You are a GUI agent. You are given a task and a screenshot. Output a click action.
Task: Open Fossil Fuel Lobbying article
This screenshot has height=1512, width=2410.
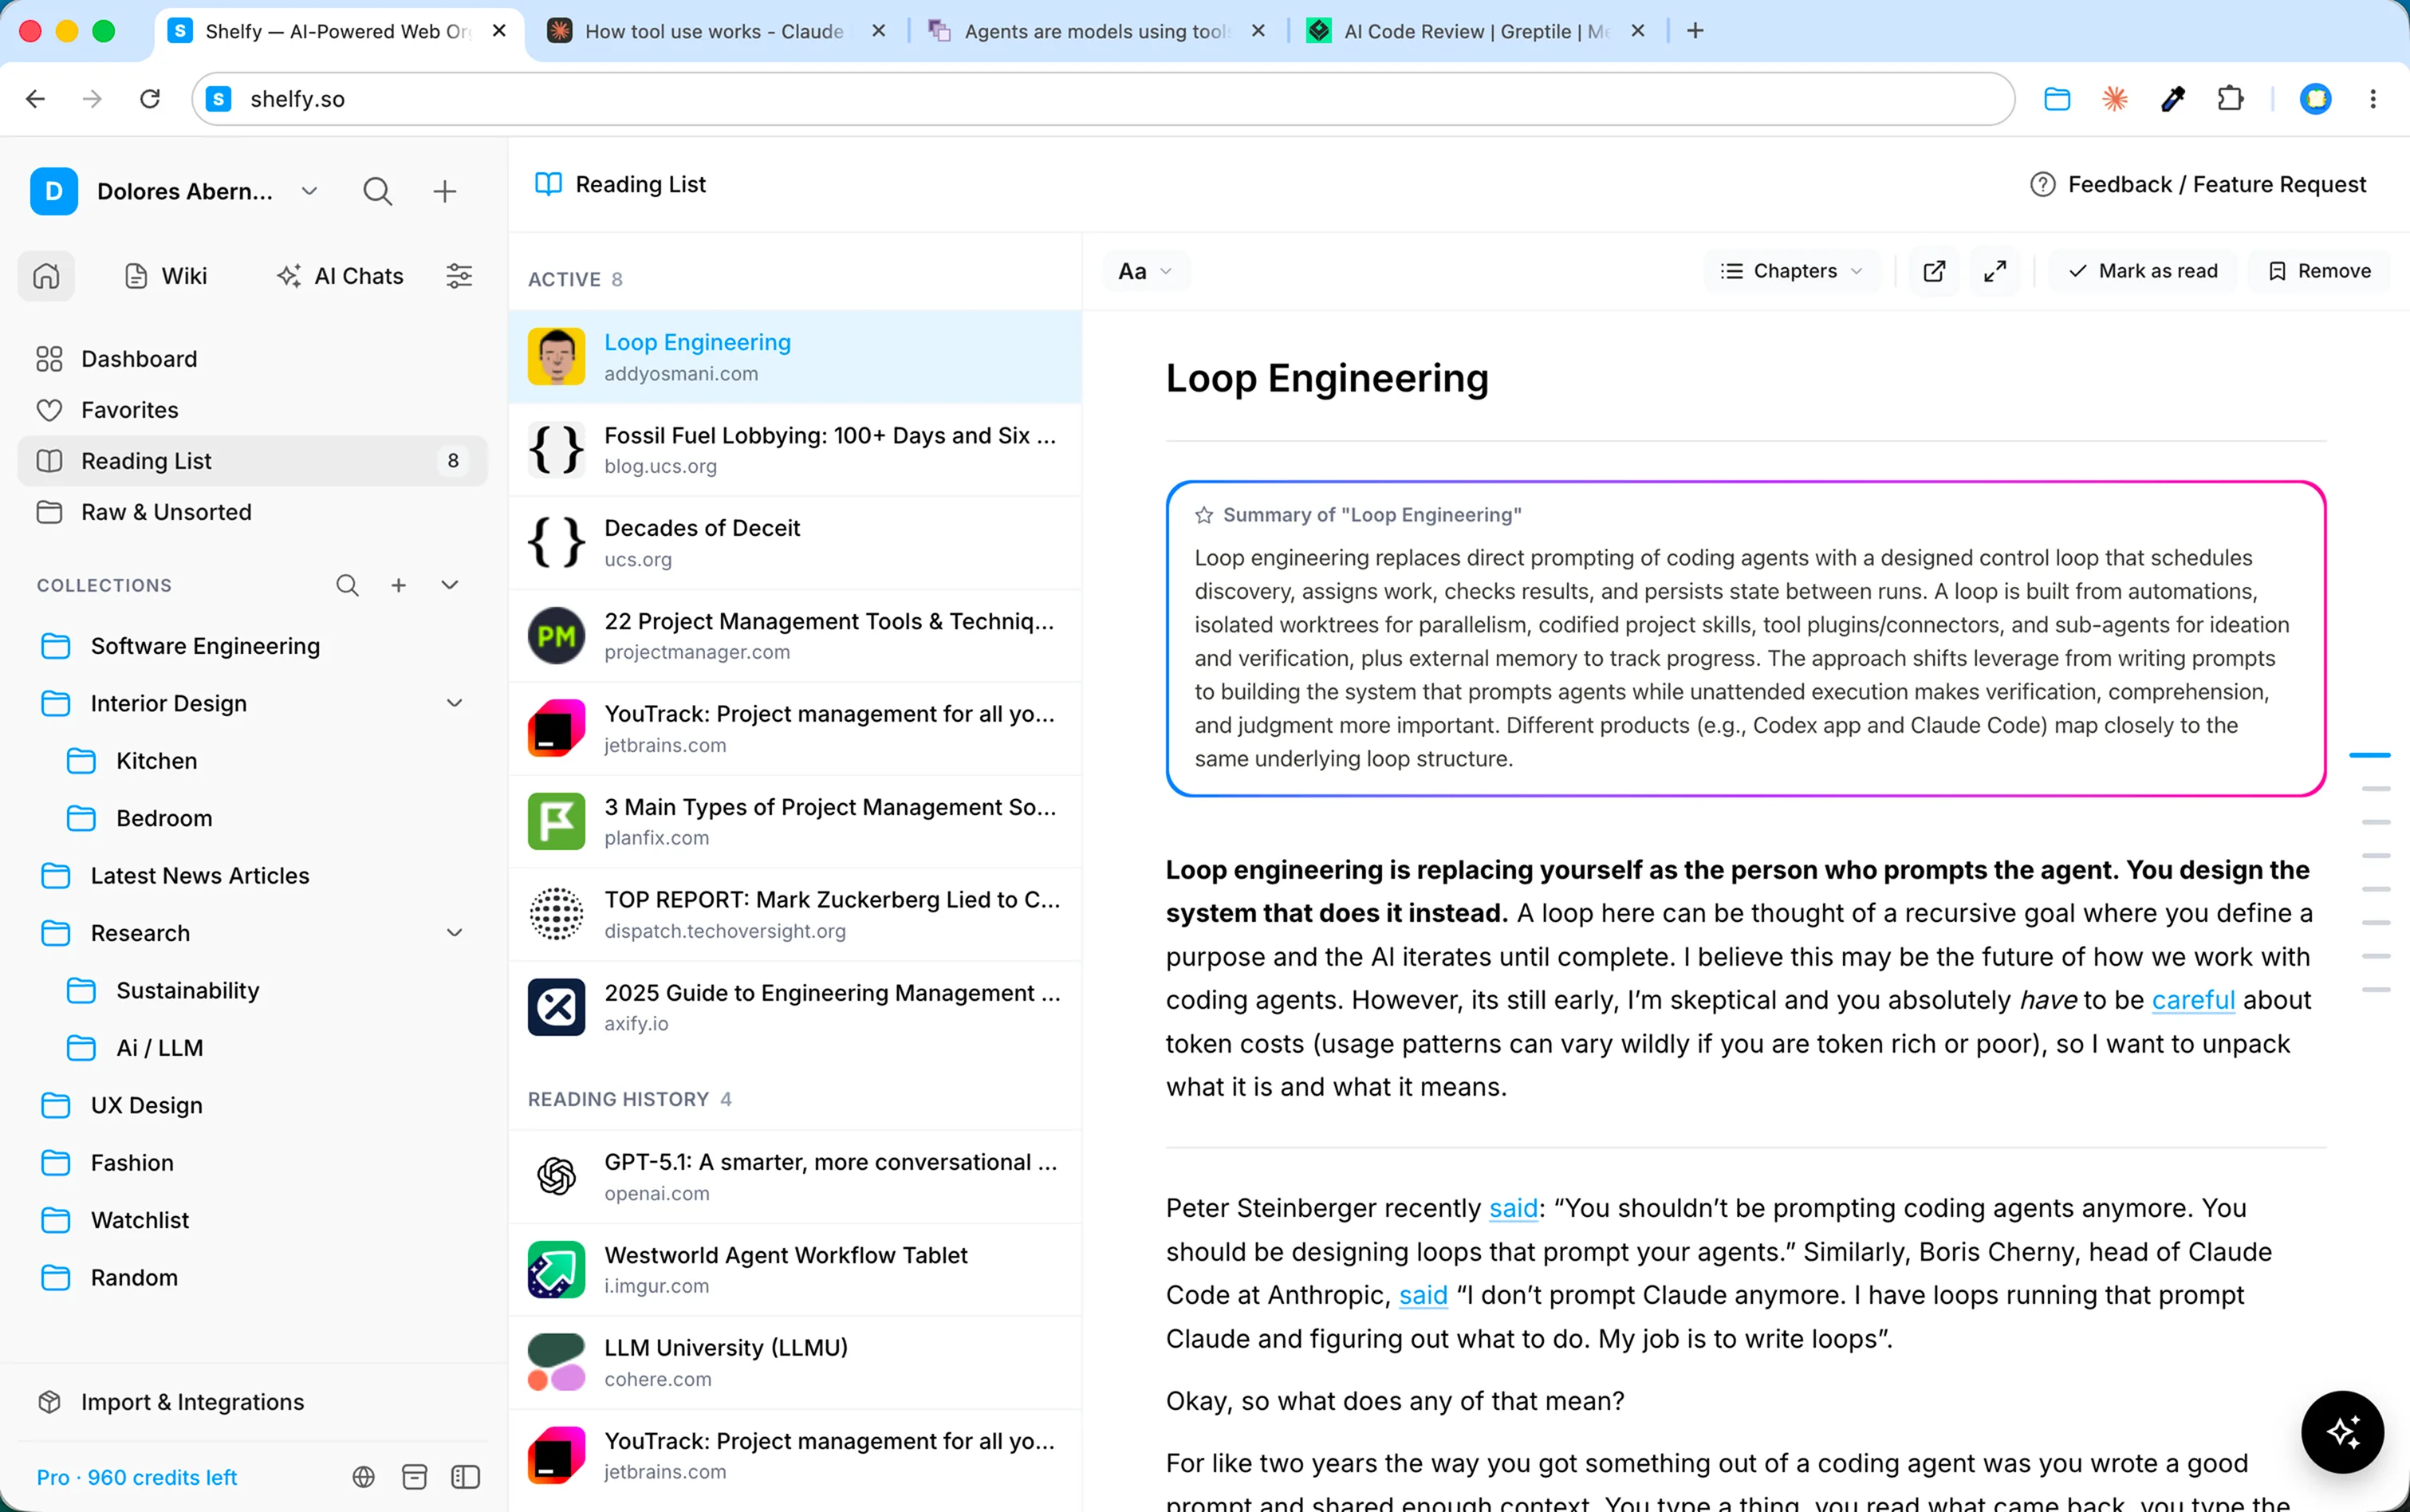pos(795,450)
